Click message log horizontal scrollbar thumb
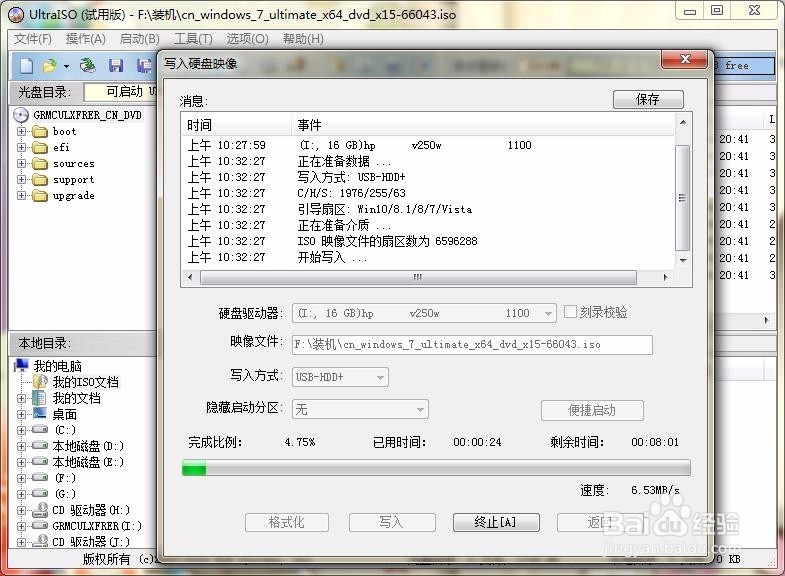Screen dimensions: 785x576 (x=418, y=277)
